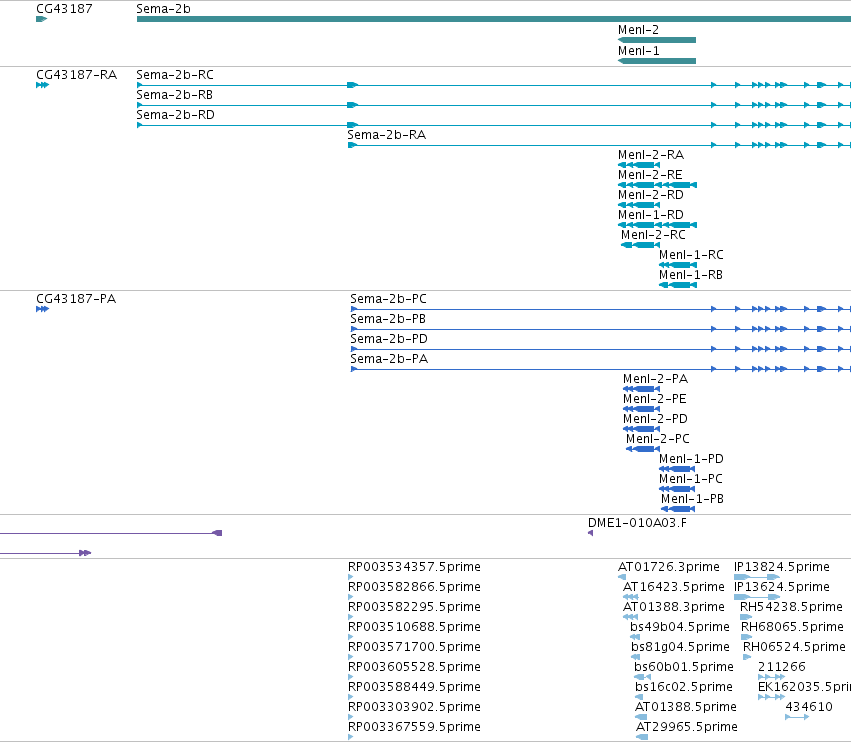Click the Menl-1-PC protein glyph
851x742 pixels.
(677, 489)
